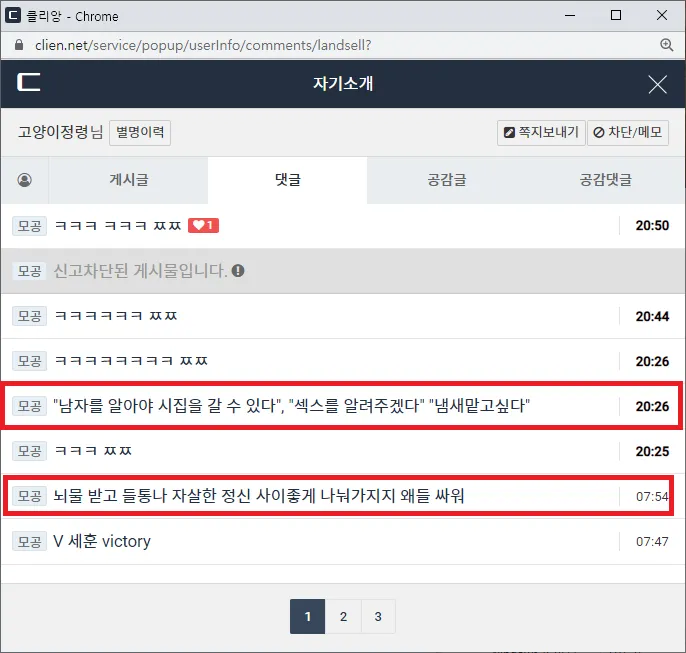Open comment 'ㅋㅋㅋㅋㅋㅋ ㅉㅉ' at 20:44
Screen dimensions: 686x653
tap(116, 316)
